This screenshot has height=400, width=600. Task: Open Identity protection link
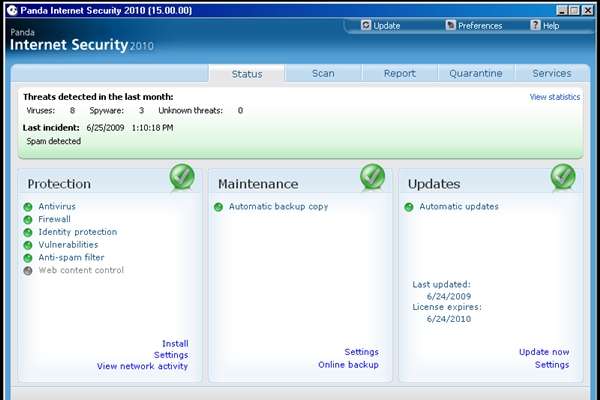point(78,232)
